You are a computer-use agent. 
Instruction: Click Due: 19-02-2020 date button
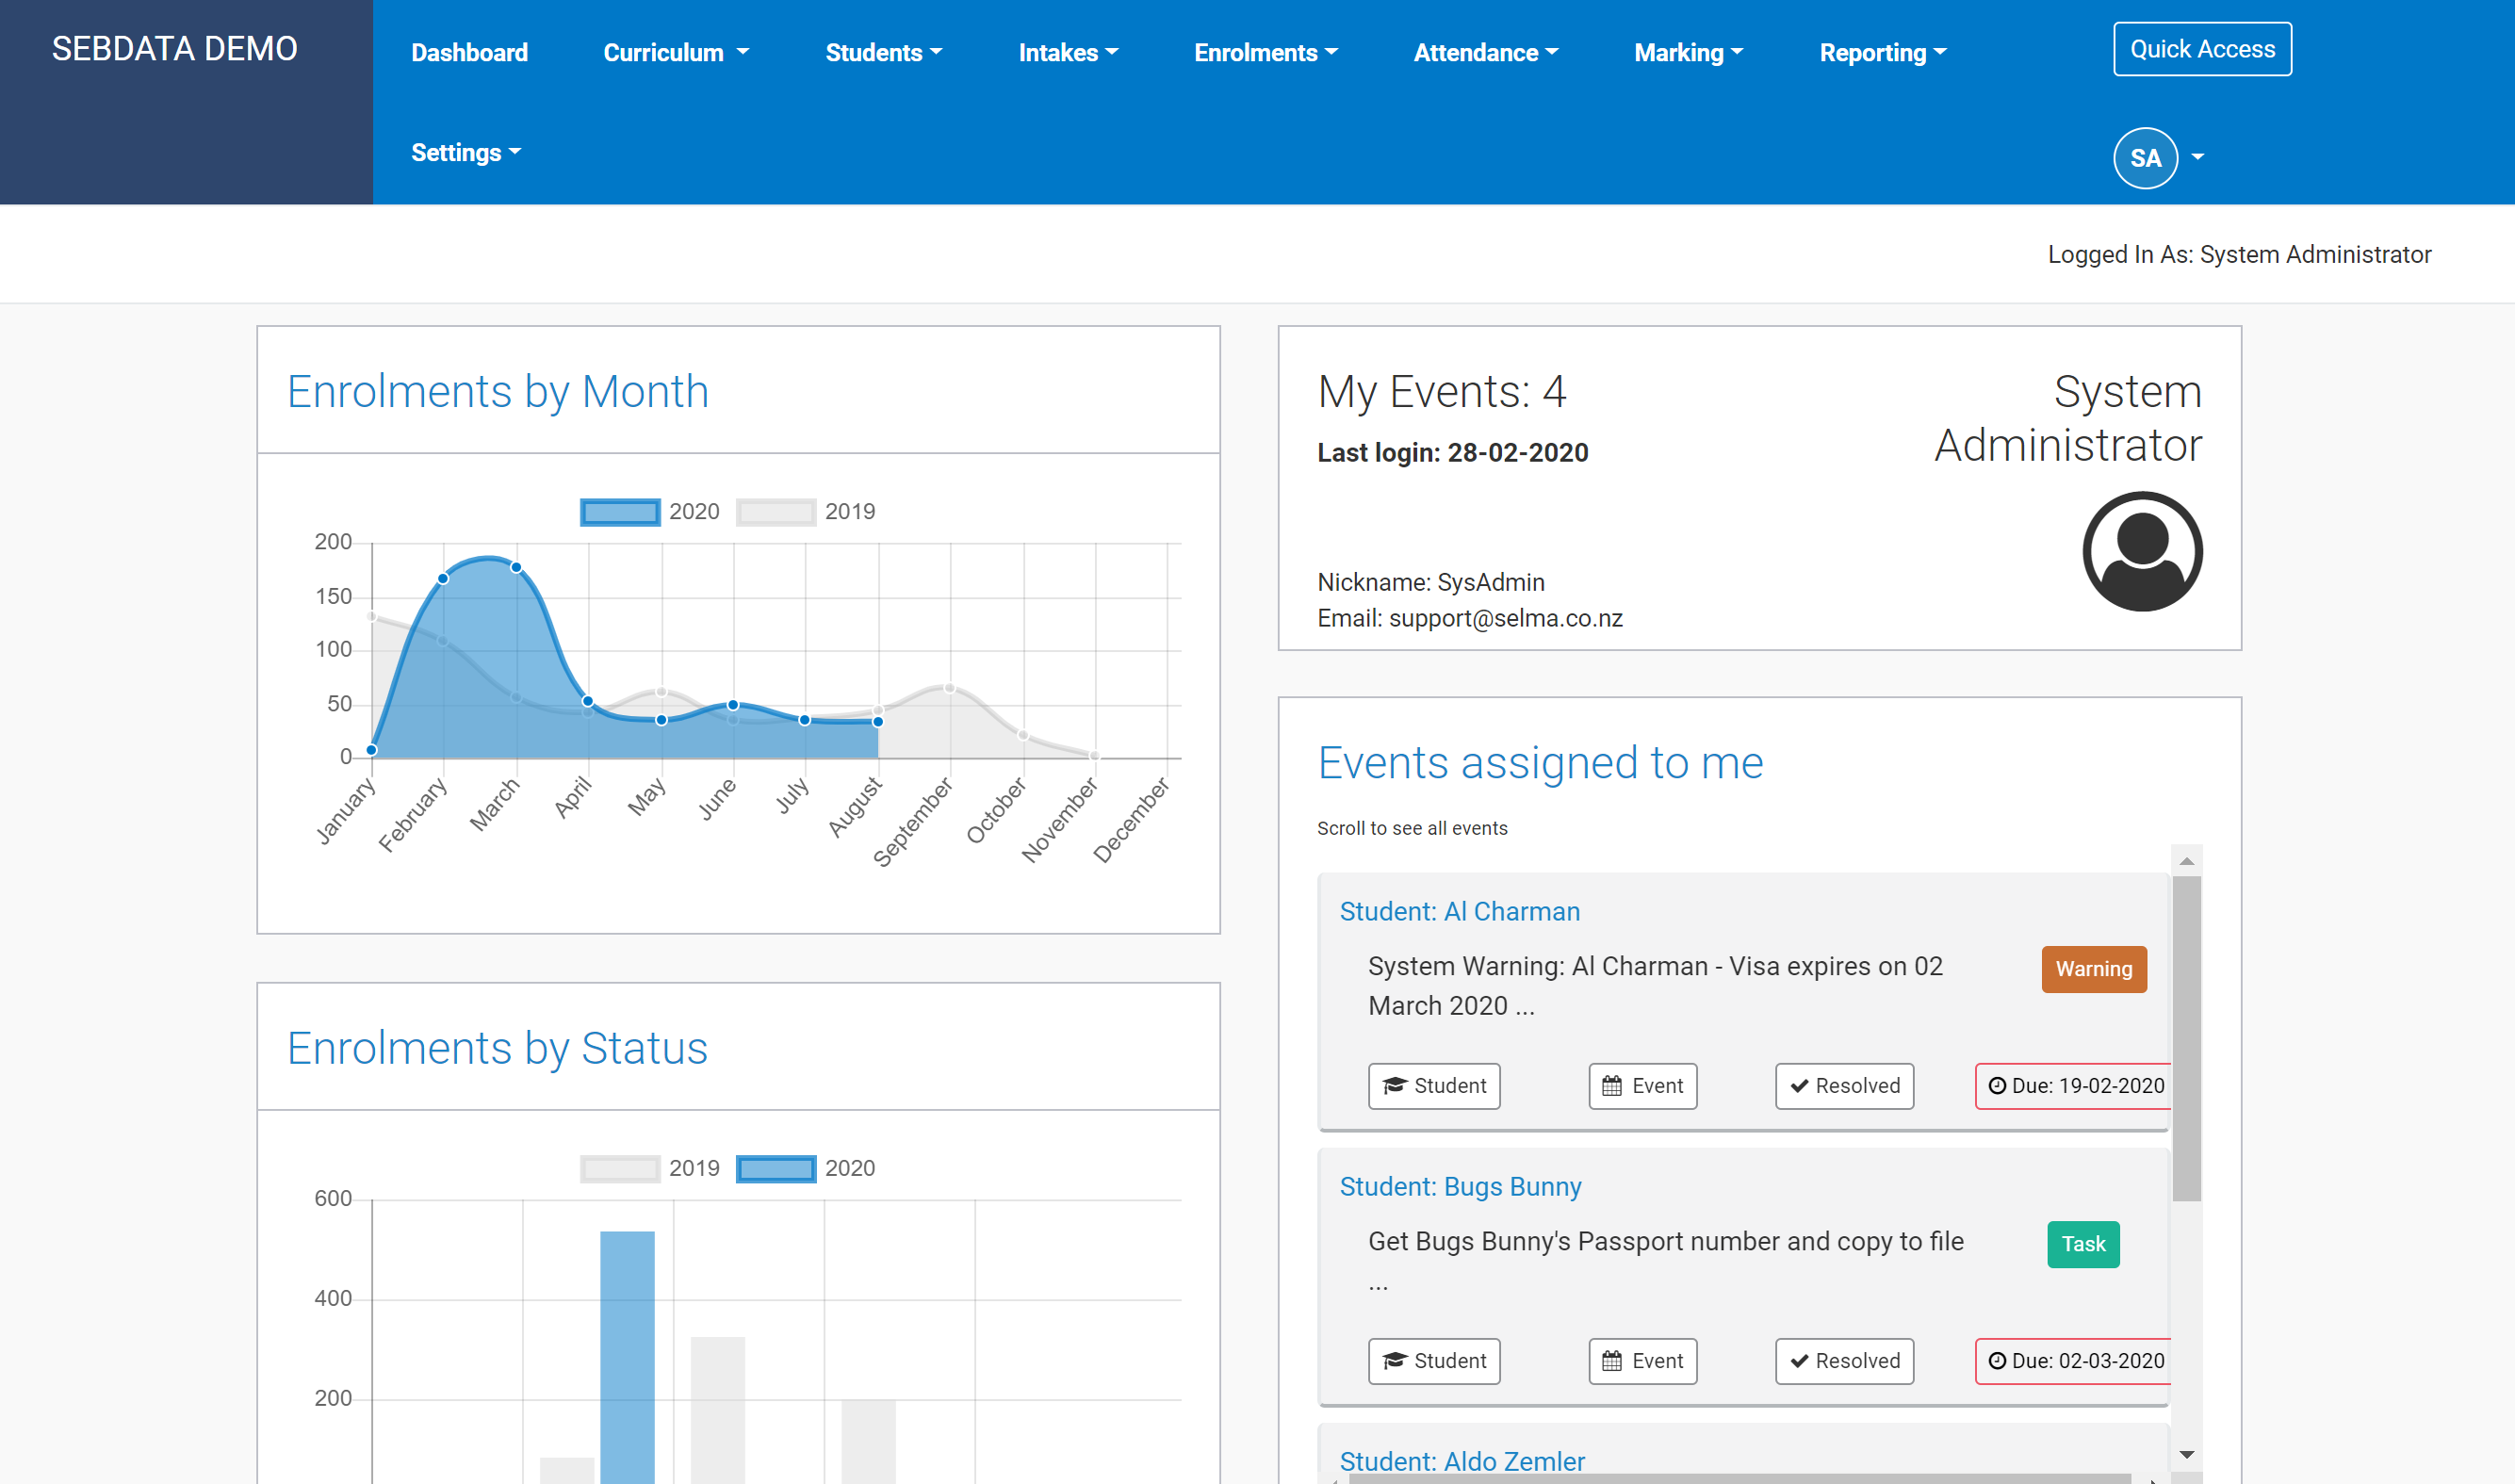pos(2074,1086)
